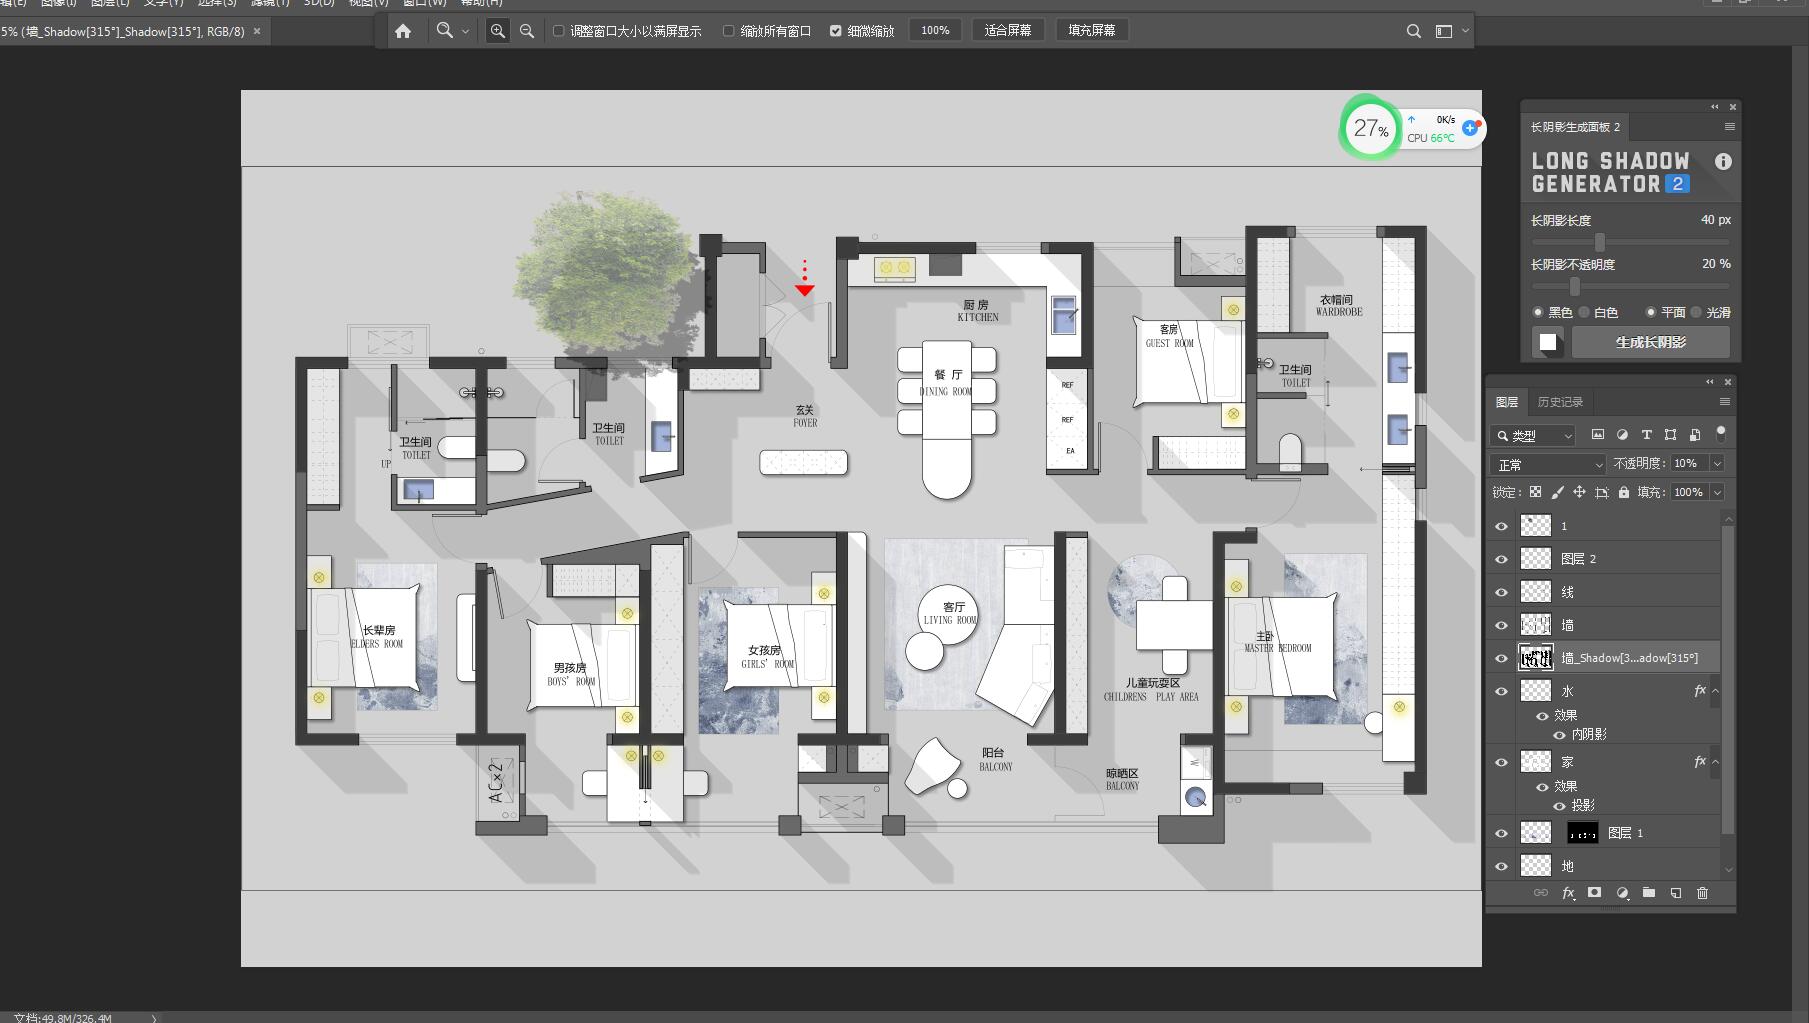Click the 填充屏幕 button
The image size is (1809, 1023).
tap(1092, 31)
